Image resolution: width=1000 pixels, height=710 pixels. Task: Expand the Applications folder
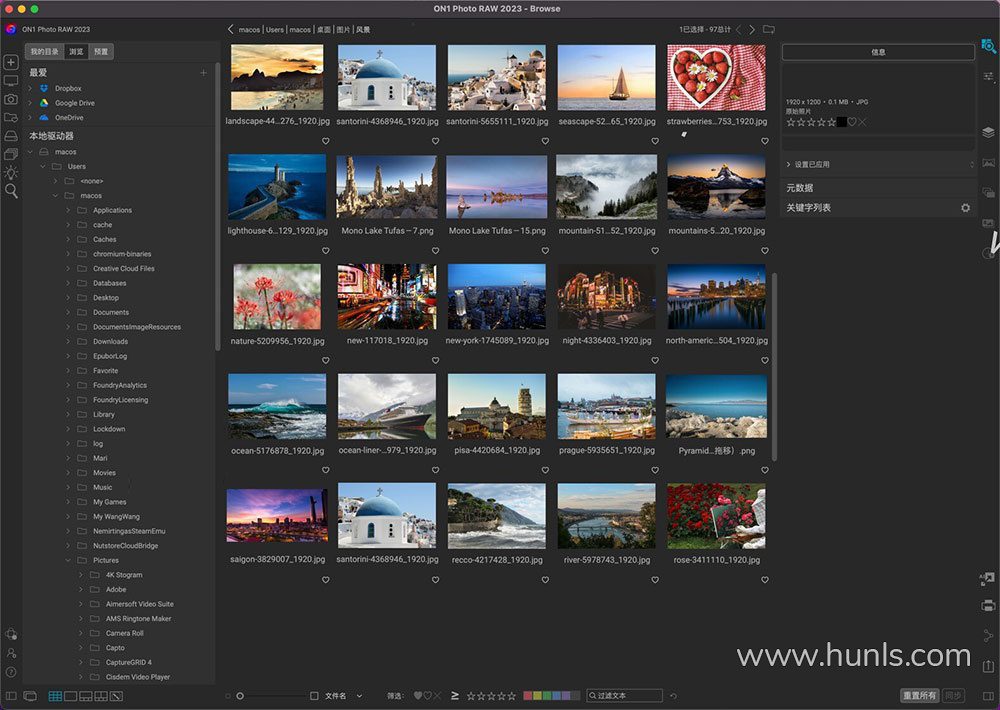68,210
